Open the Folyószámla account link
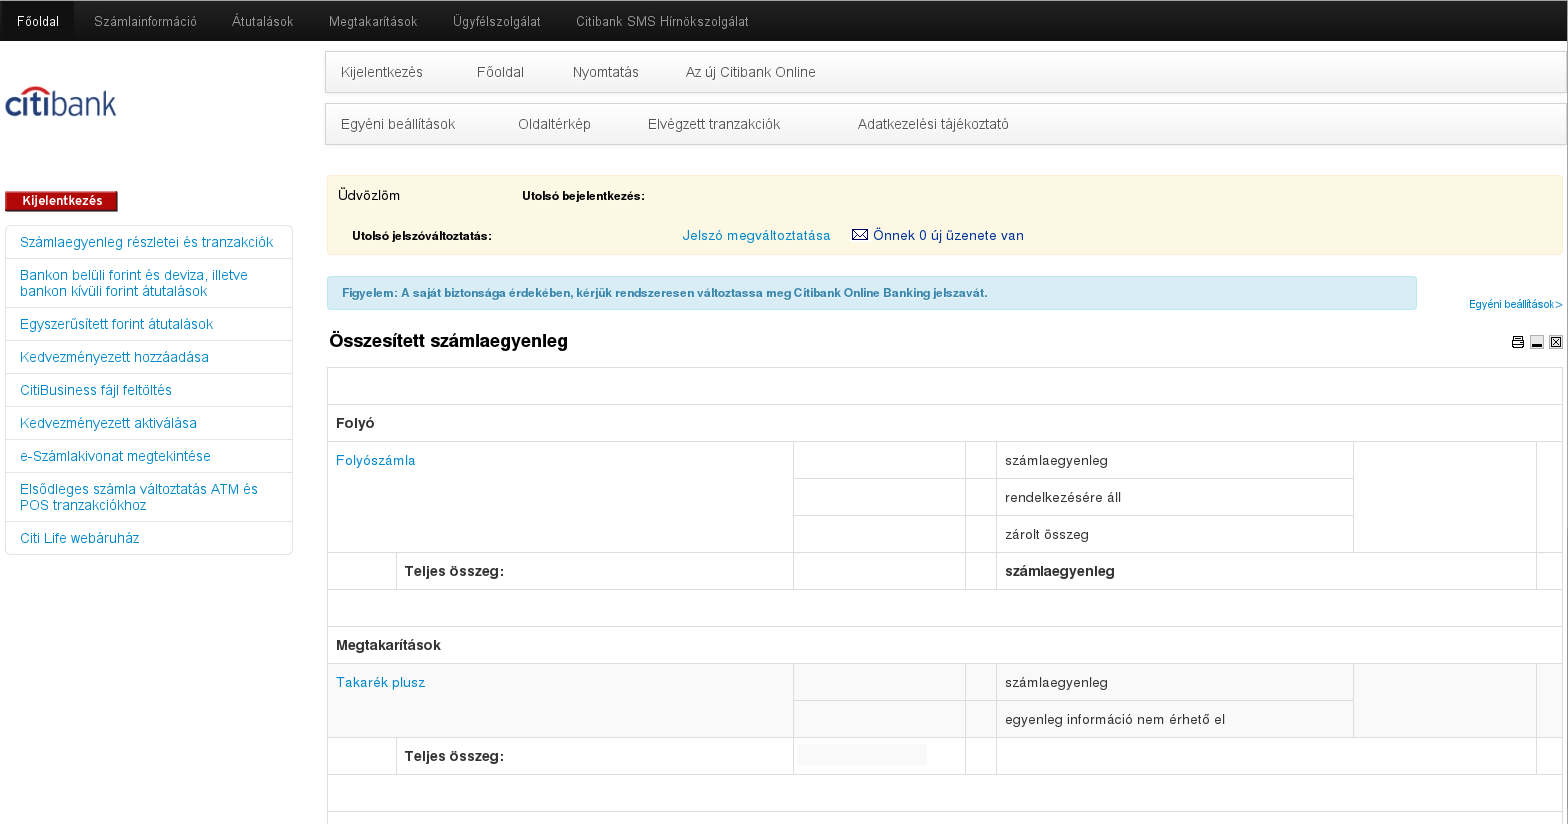Viewport: 1568px width, 824px height. (x=375, y=460)
